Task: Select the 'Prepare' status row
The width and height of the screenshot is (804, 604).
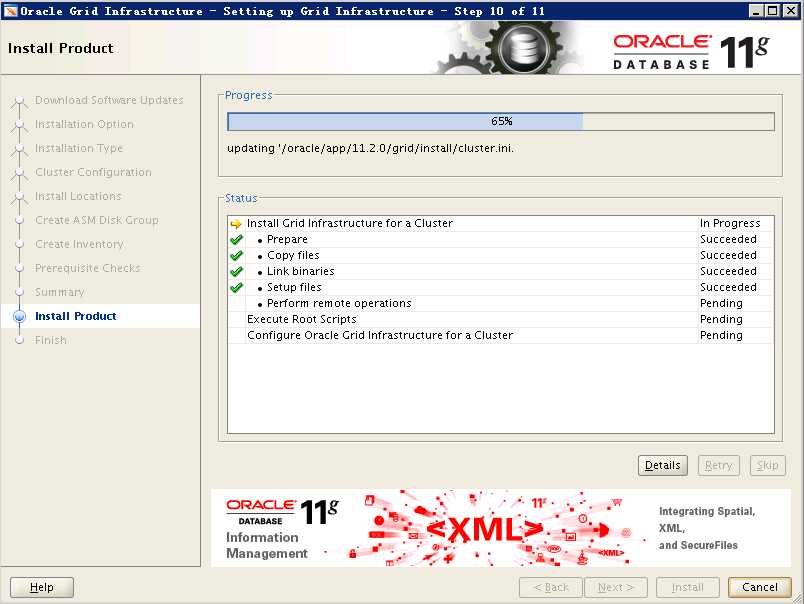Action: point(501,239)
